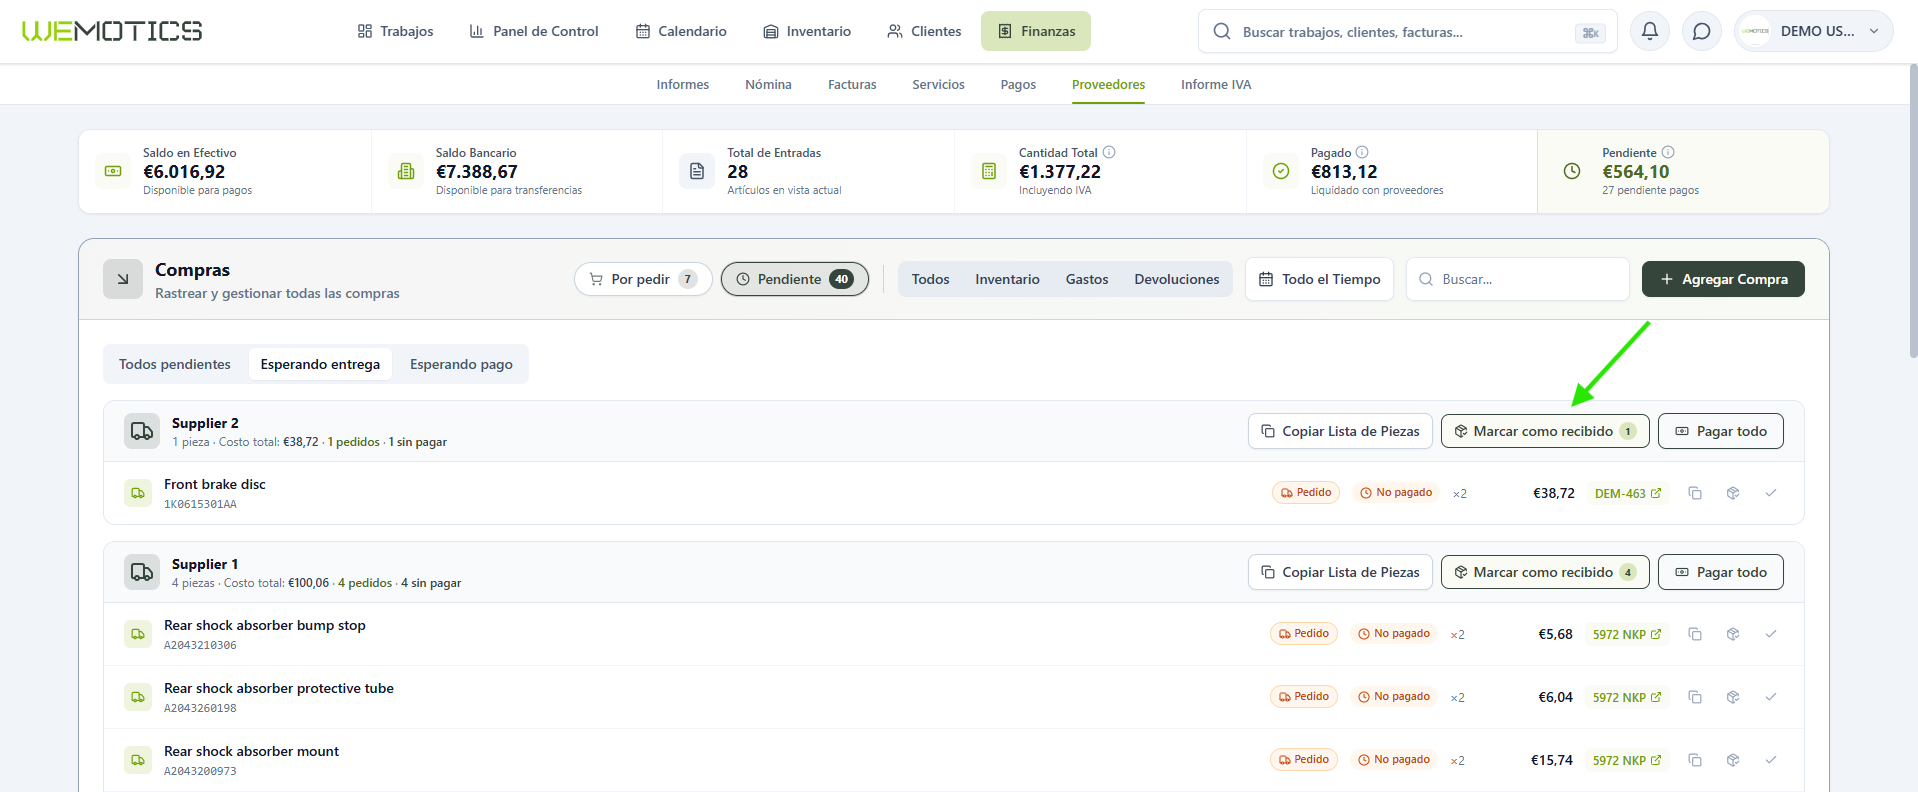The image size is (1918, 792).
Task: Open the DEMO US... account dropdown
Action: 1814,31
